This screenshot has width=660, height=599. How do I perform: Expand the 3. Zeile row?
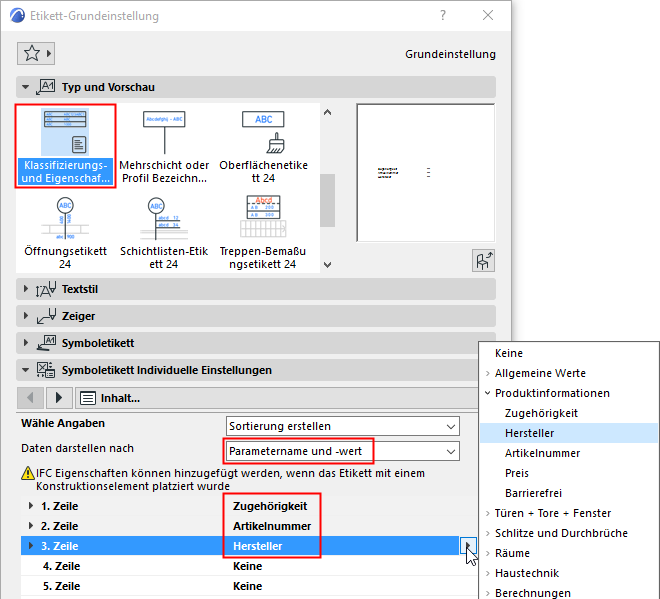(31, 546)
